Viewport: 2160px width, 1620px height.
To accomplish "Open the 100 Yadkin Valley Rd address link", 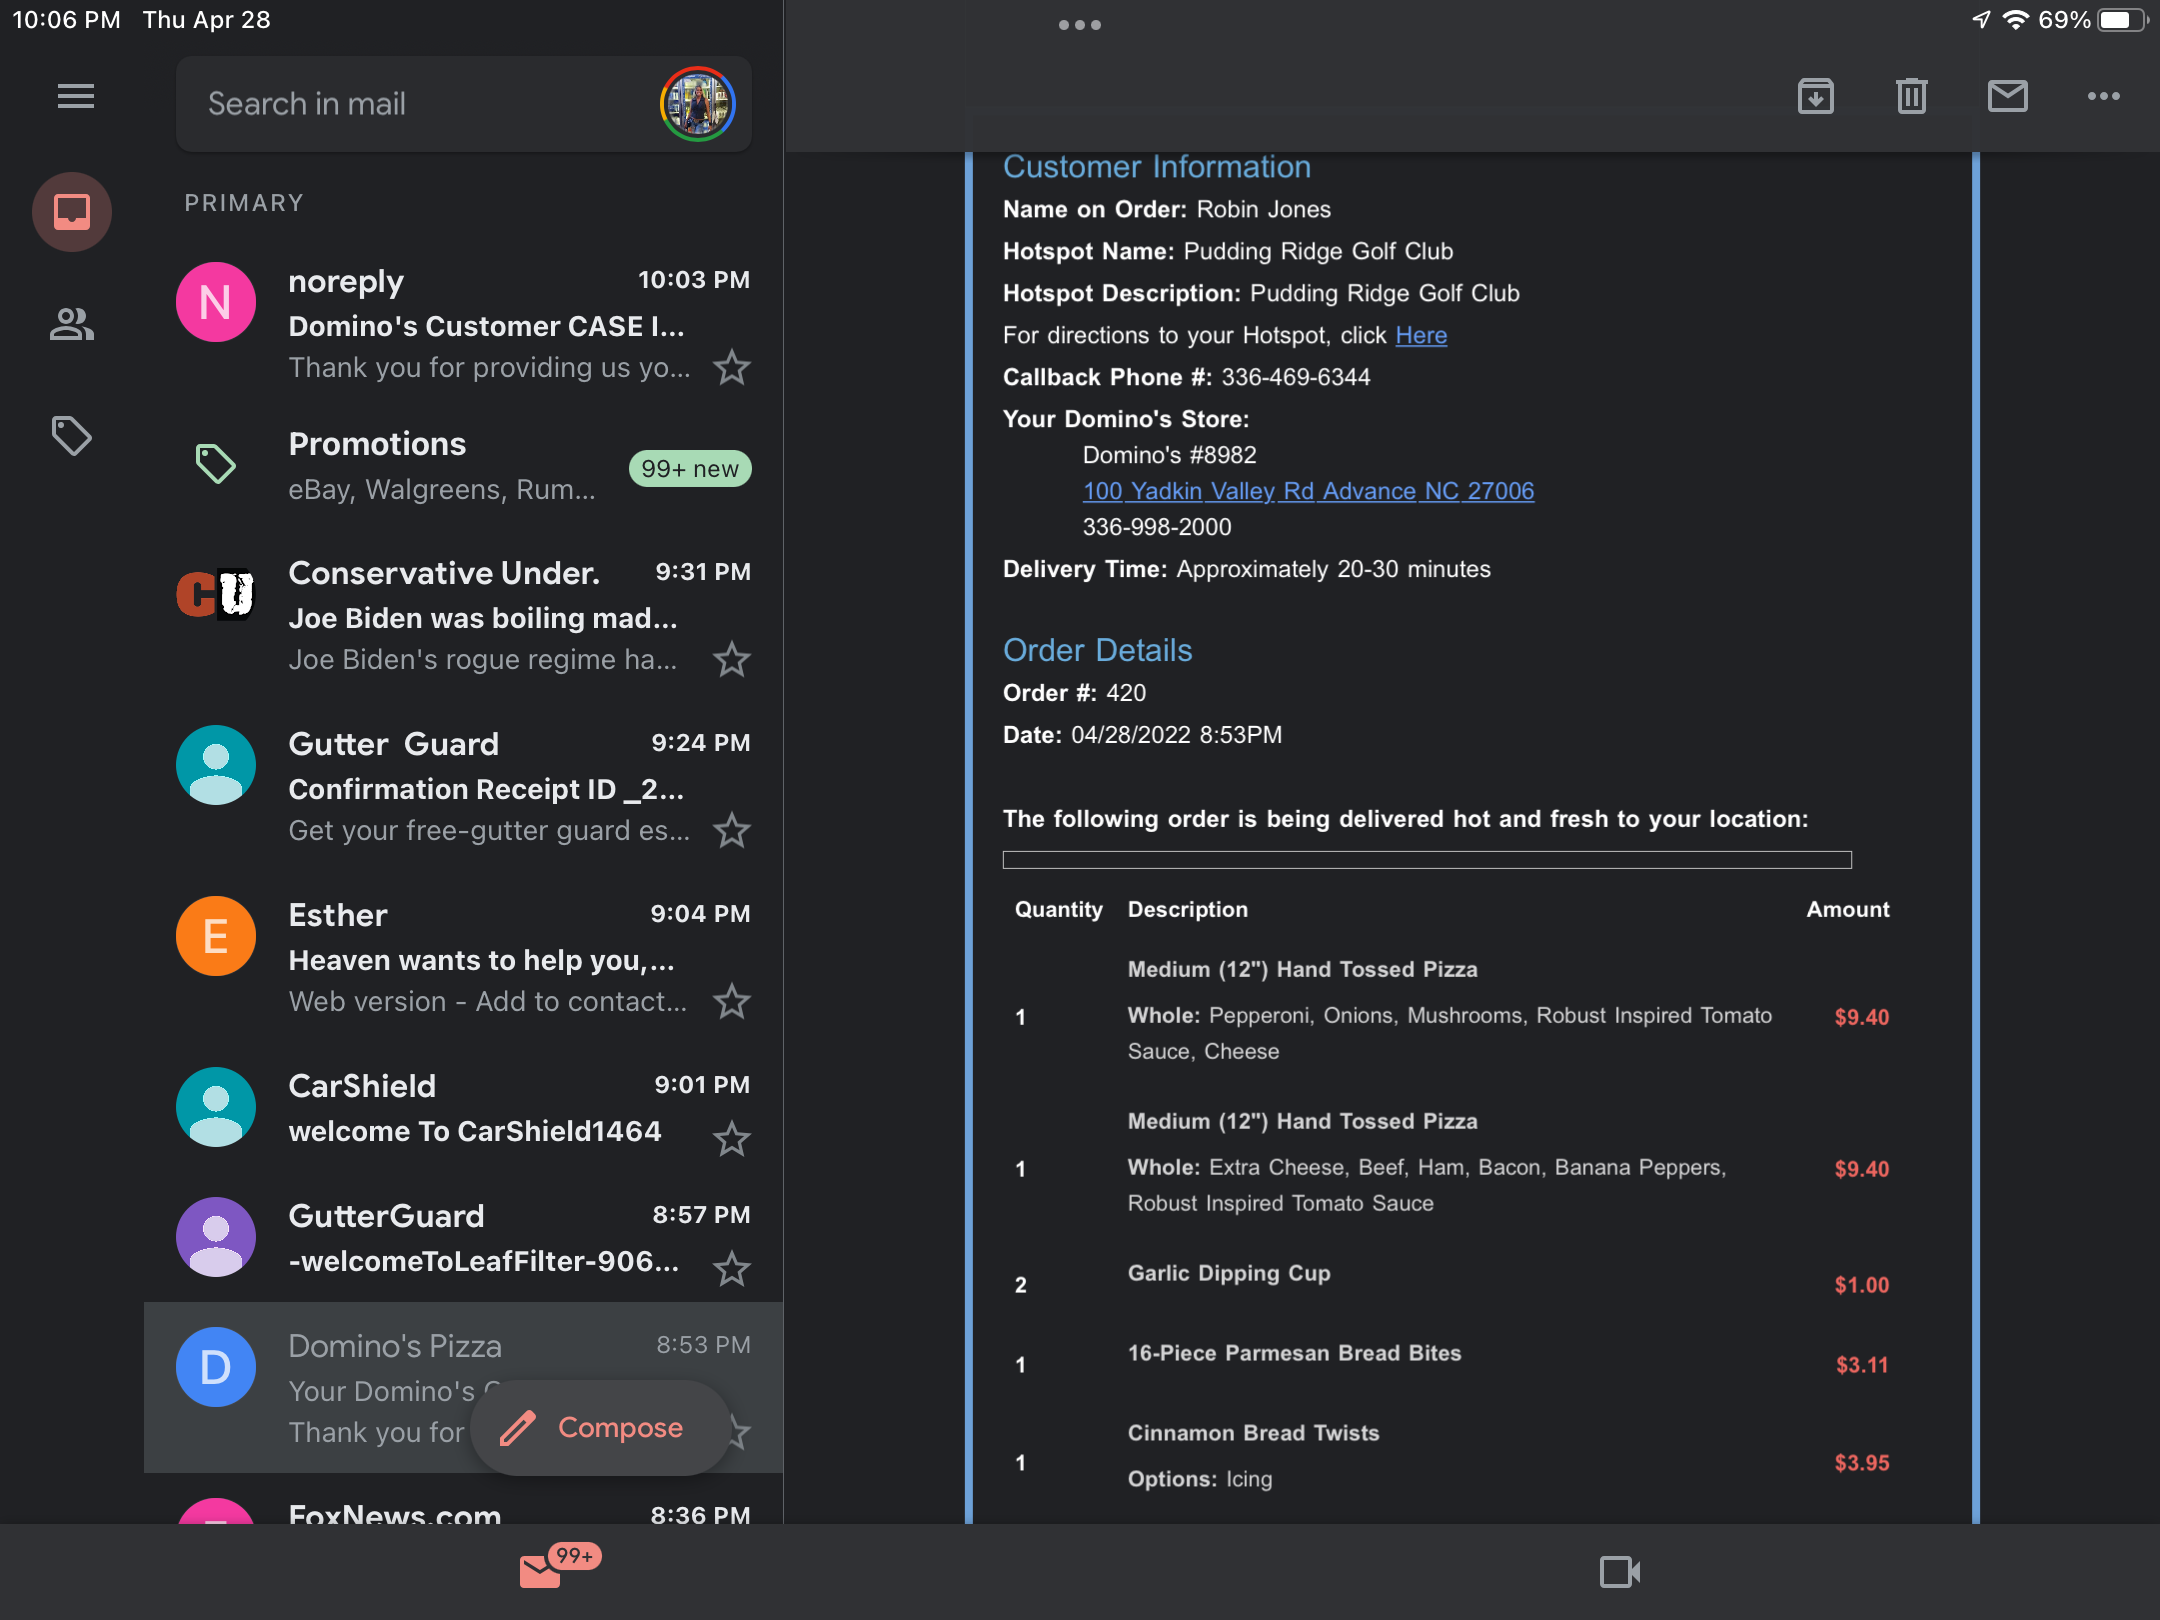I will click(1308, 491).
